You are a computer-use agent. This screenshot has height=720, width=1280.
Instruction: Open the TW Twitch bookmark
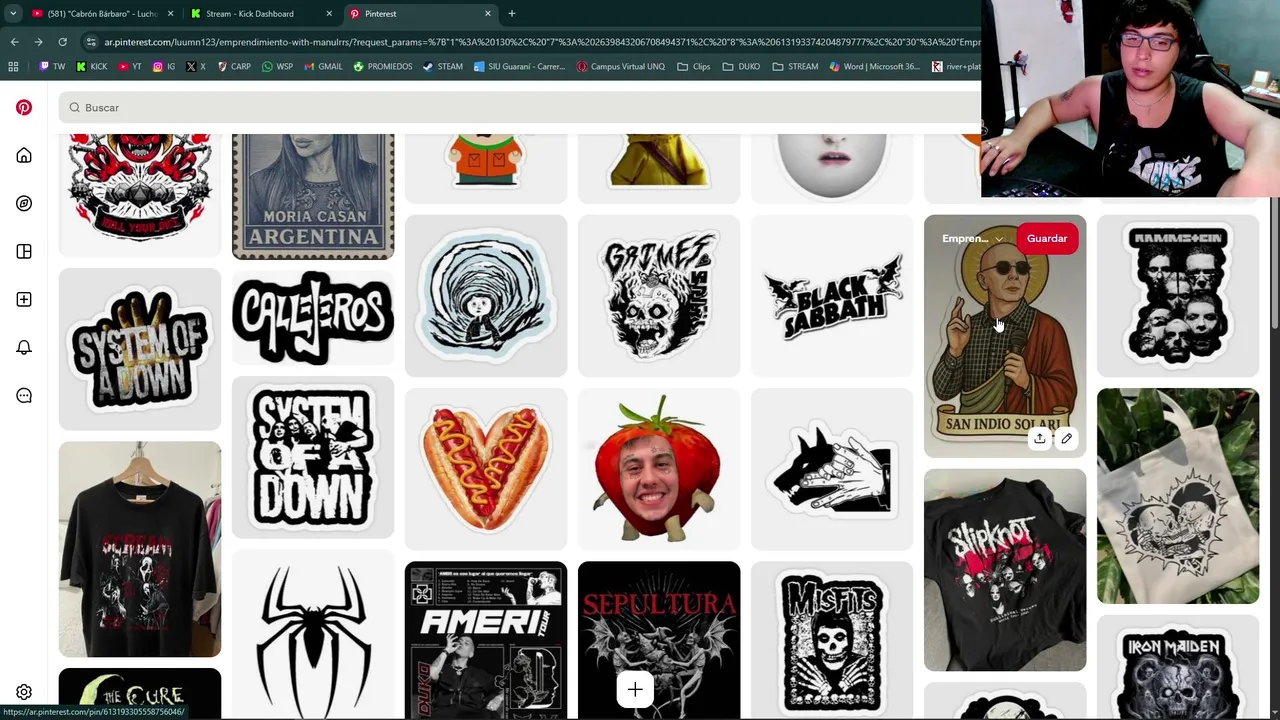[x=52, y=67]
